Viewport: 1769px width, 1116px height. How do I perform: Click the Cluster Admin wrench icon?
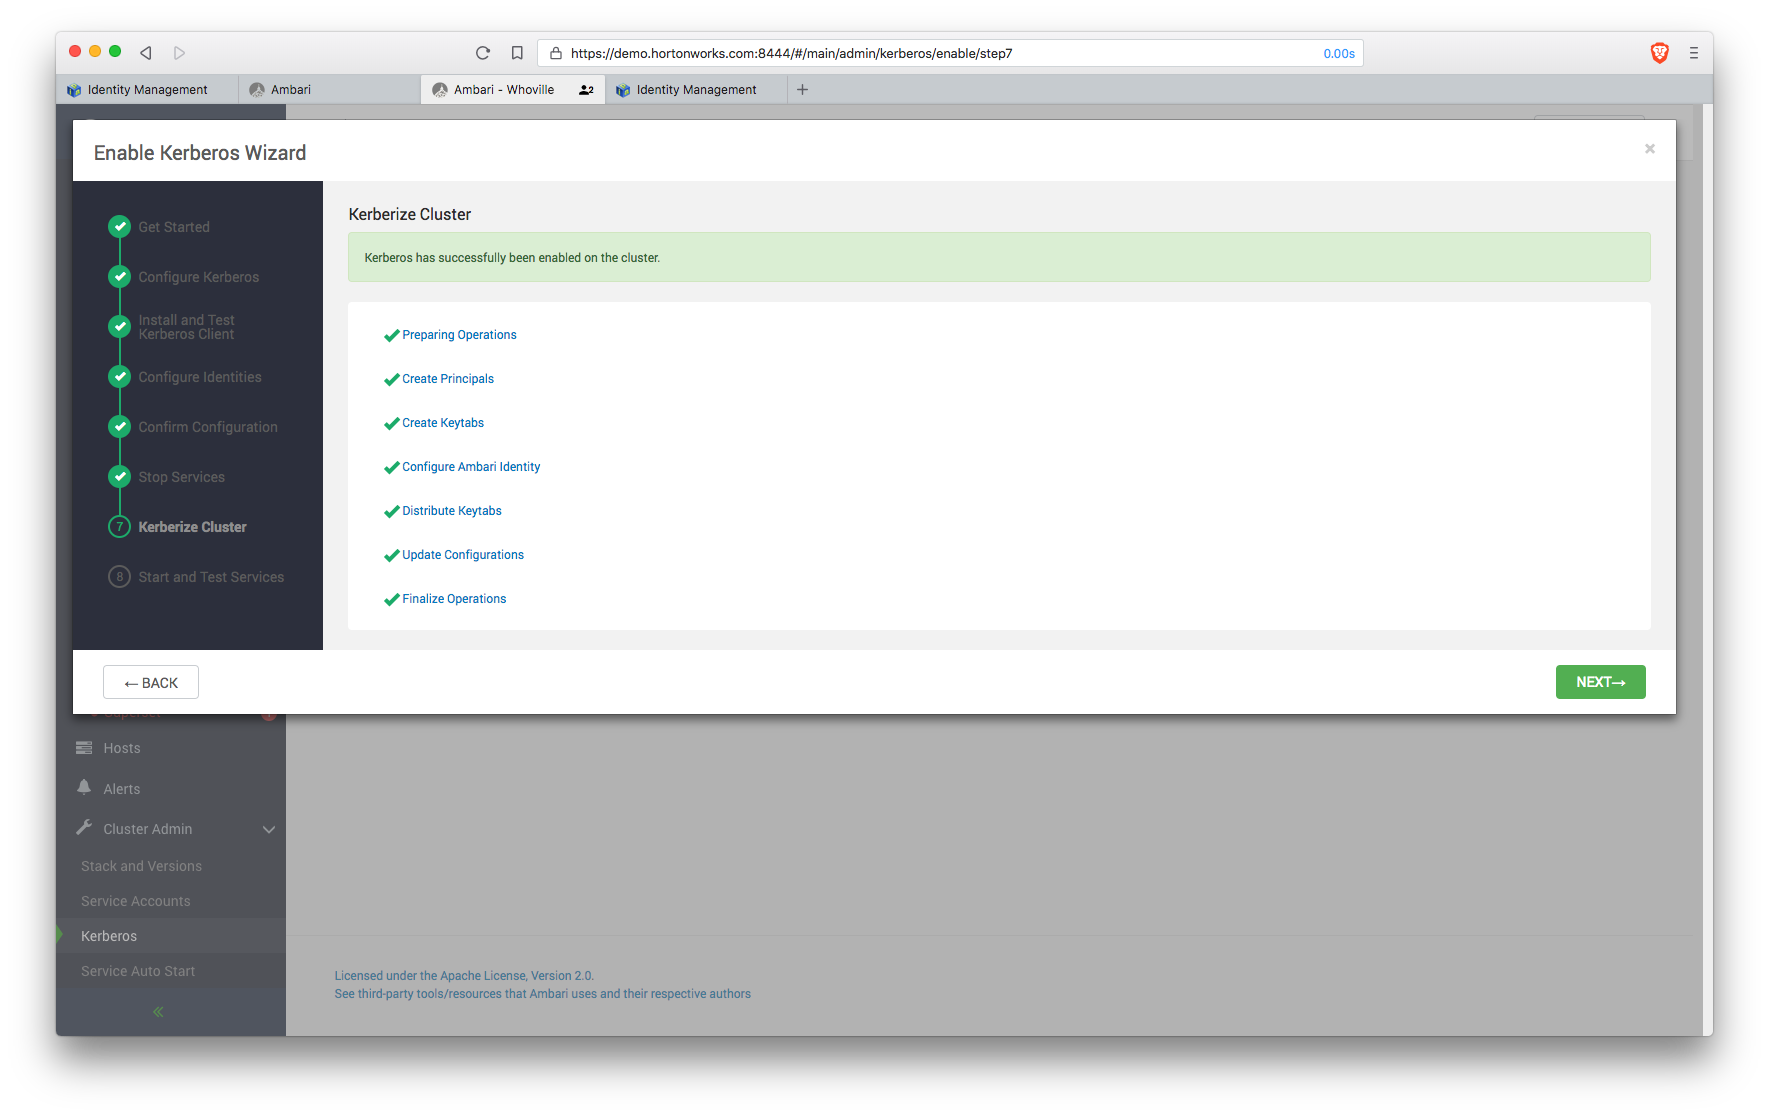[x=84, y=828]
